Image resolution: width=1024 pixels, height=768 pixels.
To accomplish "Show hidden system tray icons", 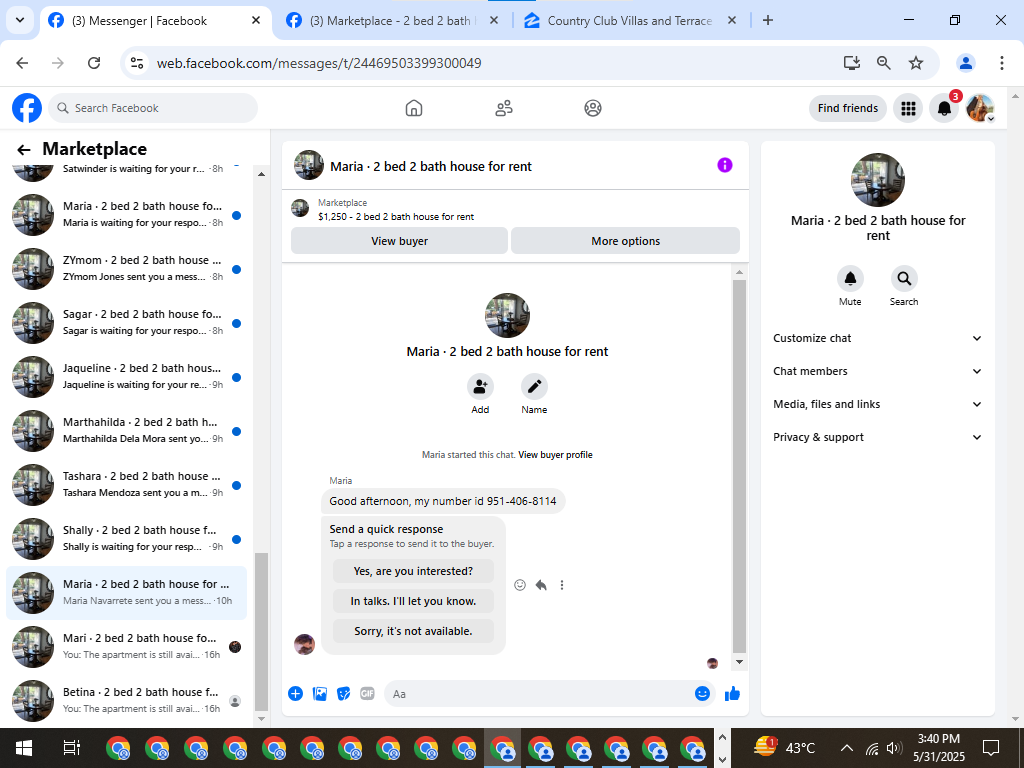I will point(846,748).
